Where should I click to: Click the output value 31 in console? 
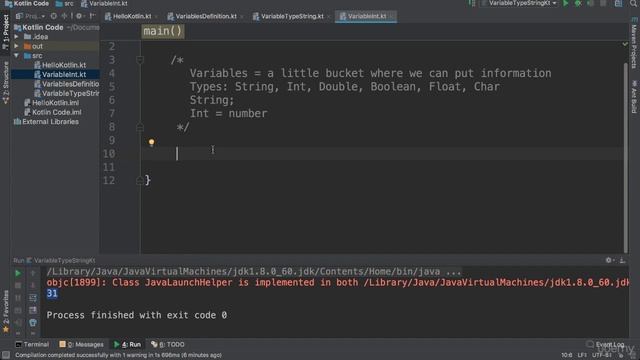(x=52, y=293)
